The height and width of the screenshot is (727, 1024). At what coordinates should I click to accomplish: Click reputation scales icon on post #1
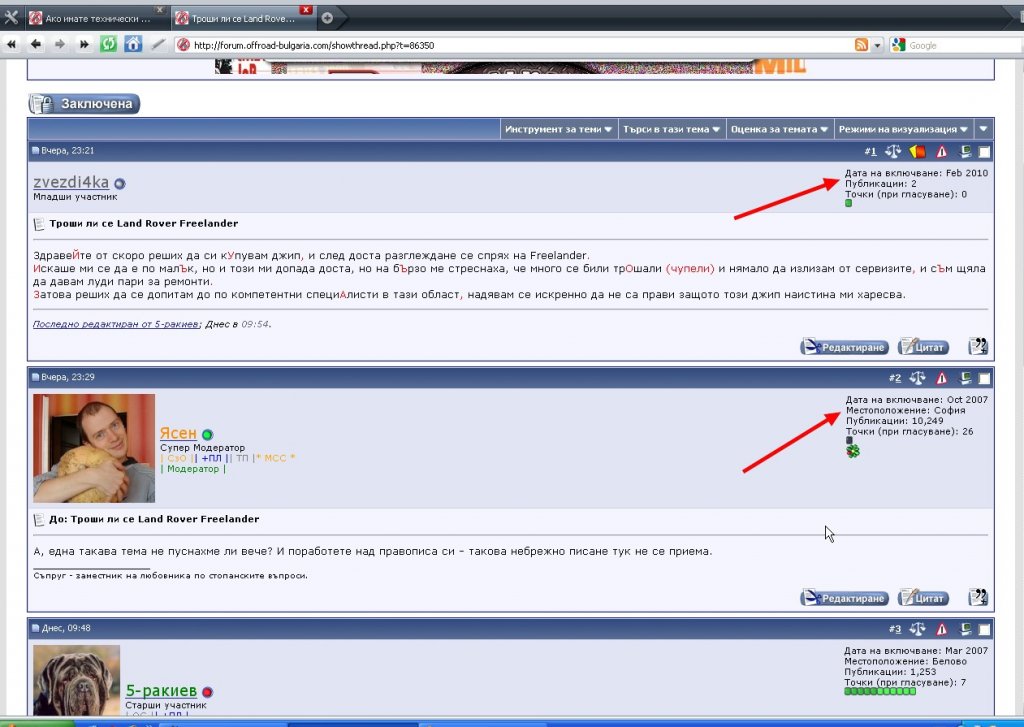pos(893,152)
